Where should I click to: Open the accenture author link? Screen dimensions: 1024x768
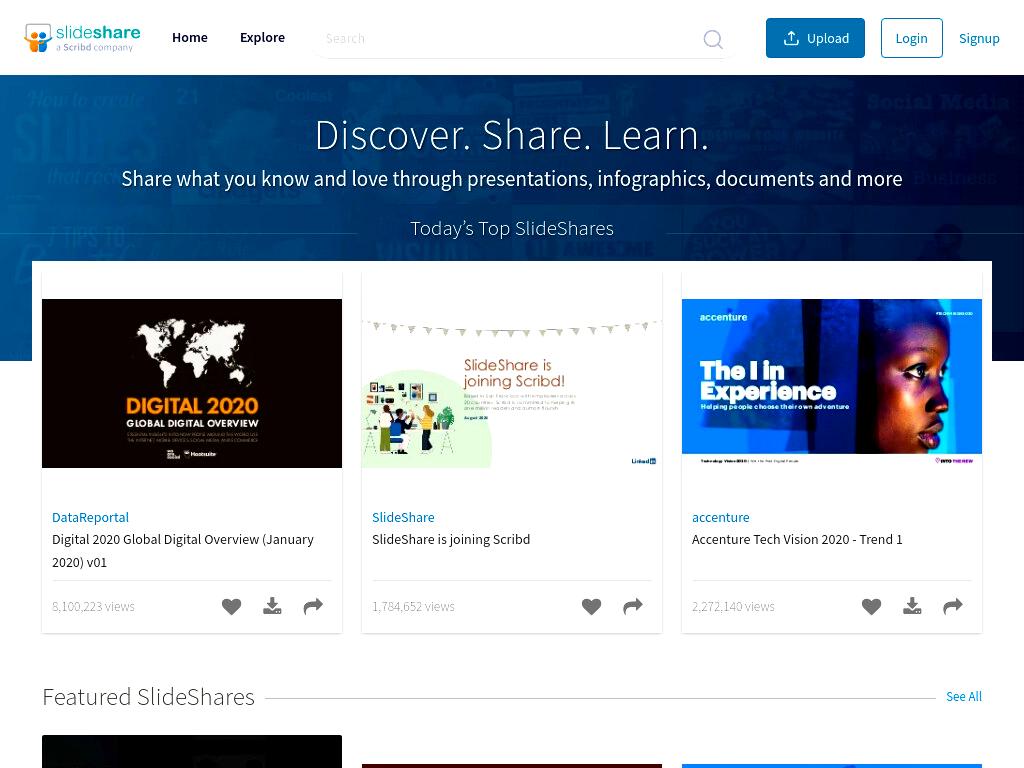click(x=720, y=517)
